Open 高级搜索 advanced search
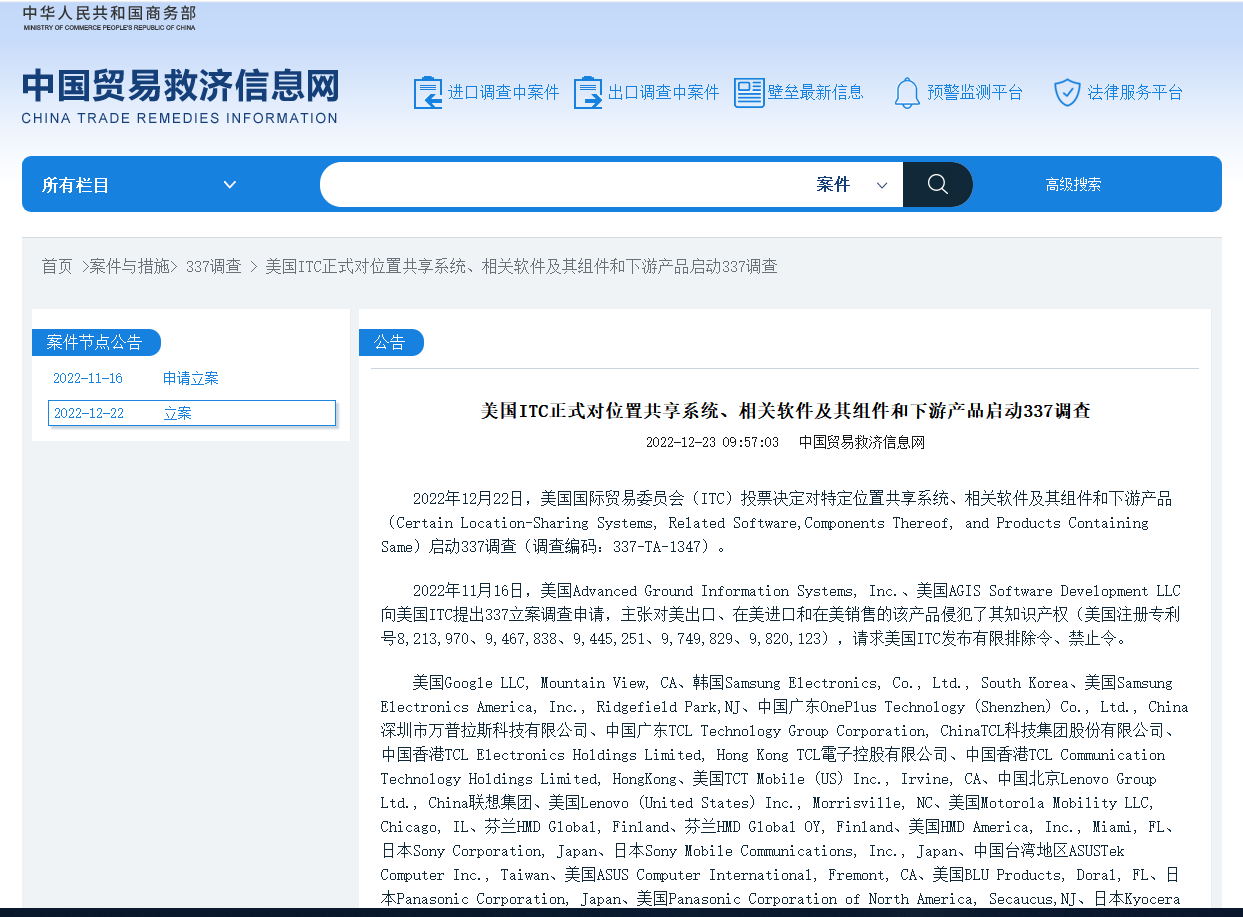Viewport: 1243px width, 917px height. click(x=1073, y=185)
